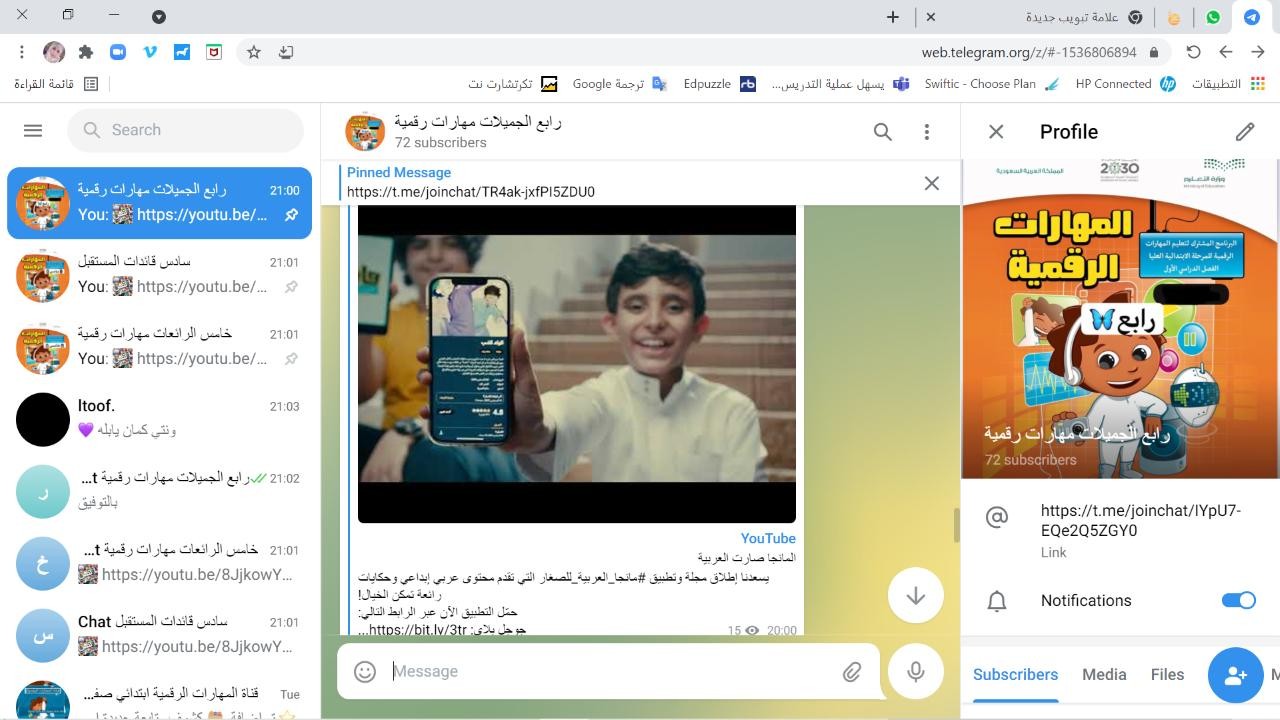Switch to the Files tab
Image resolution: width=1280 pixels, height=720 pixels.
pyautogui.click(x=1167, y=675)
